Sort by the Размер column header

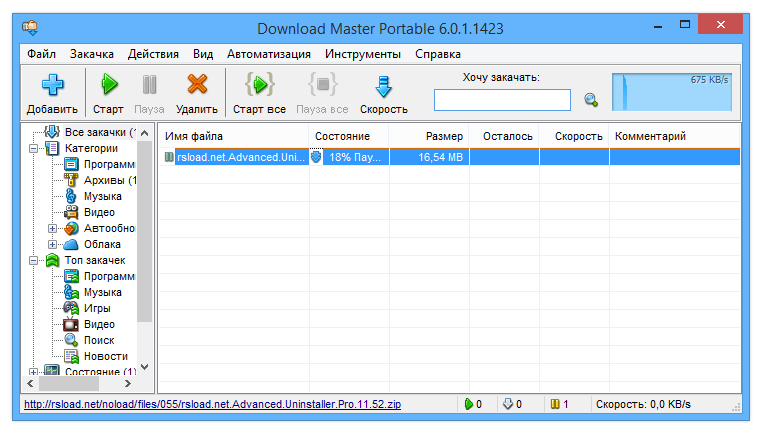[x=429, y=136]
